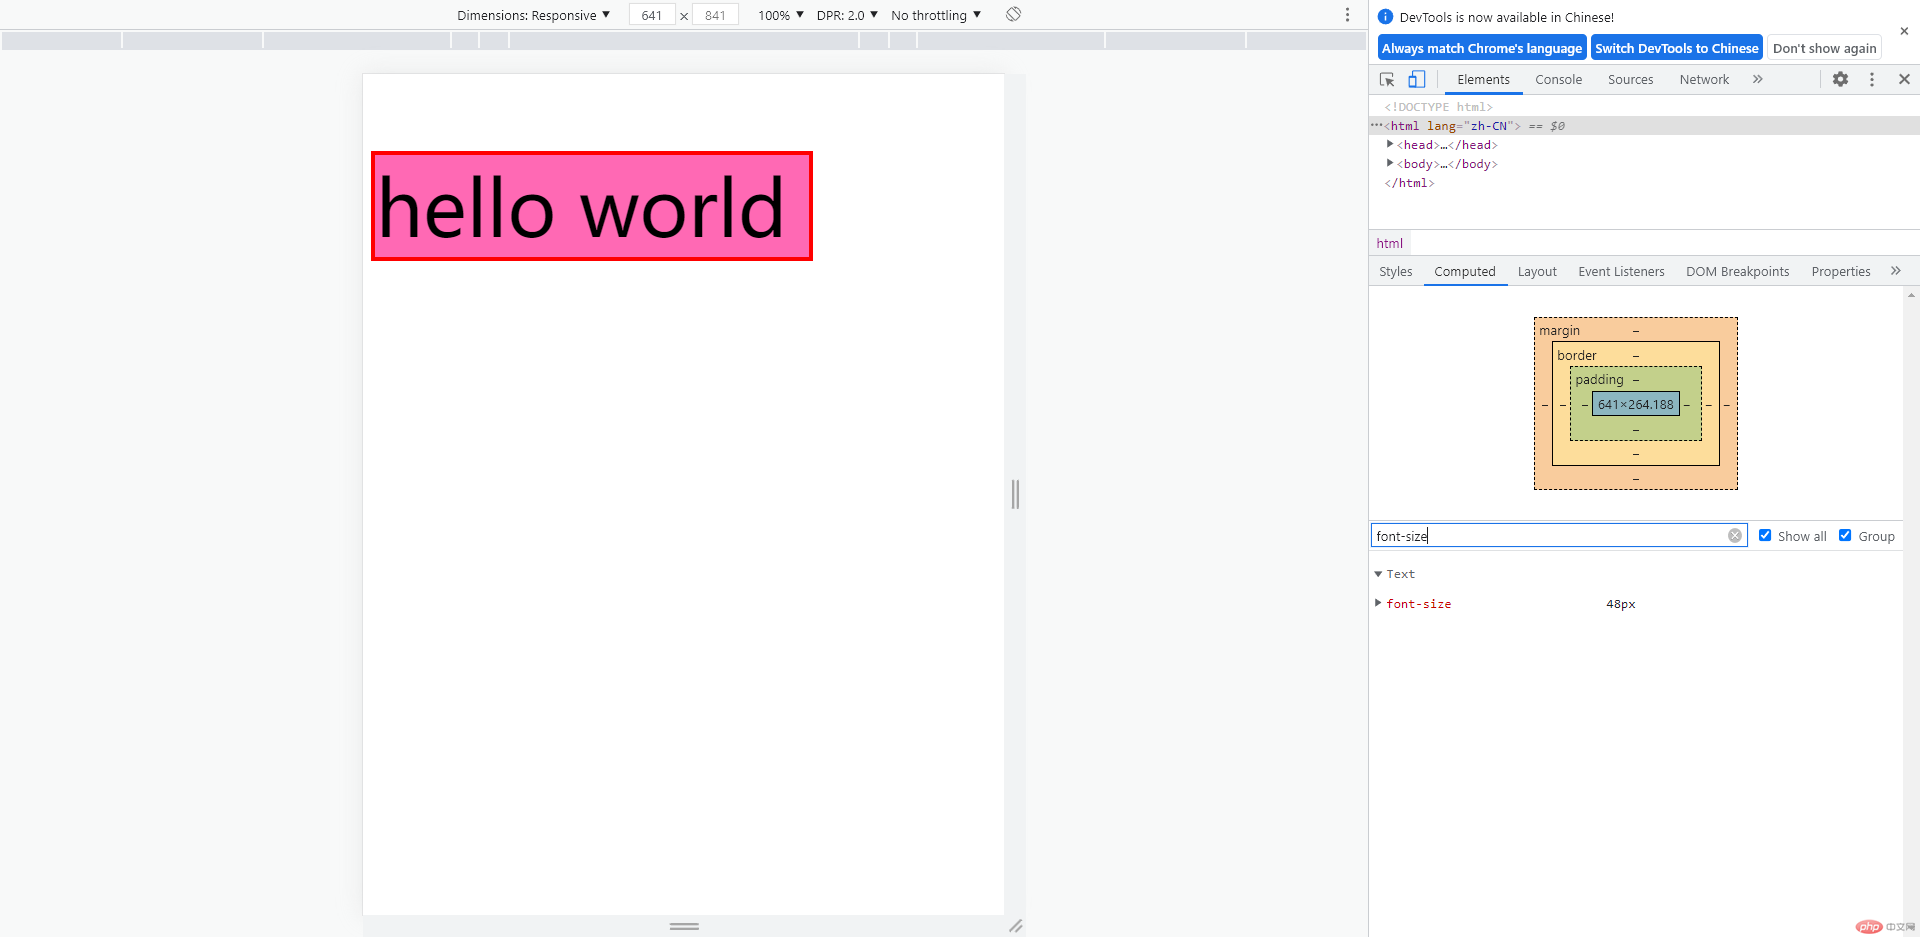Collapse the Text computed group
Image resolution: width=1920 pixels, height=937 pixels.
[1378, 574]
